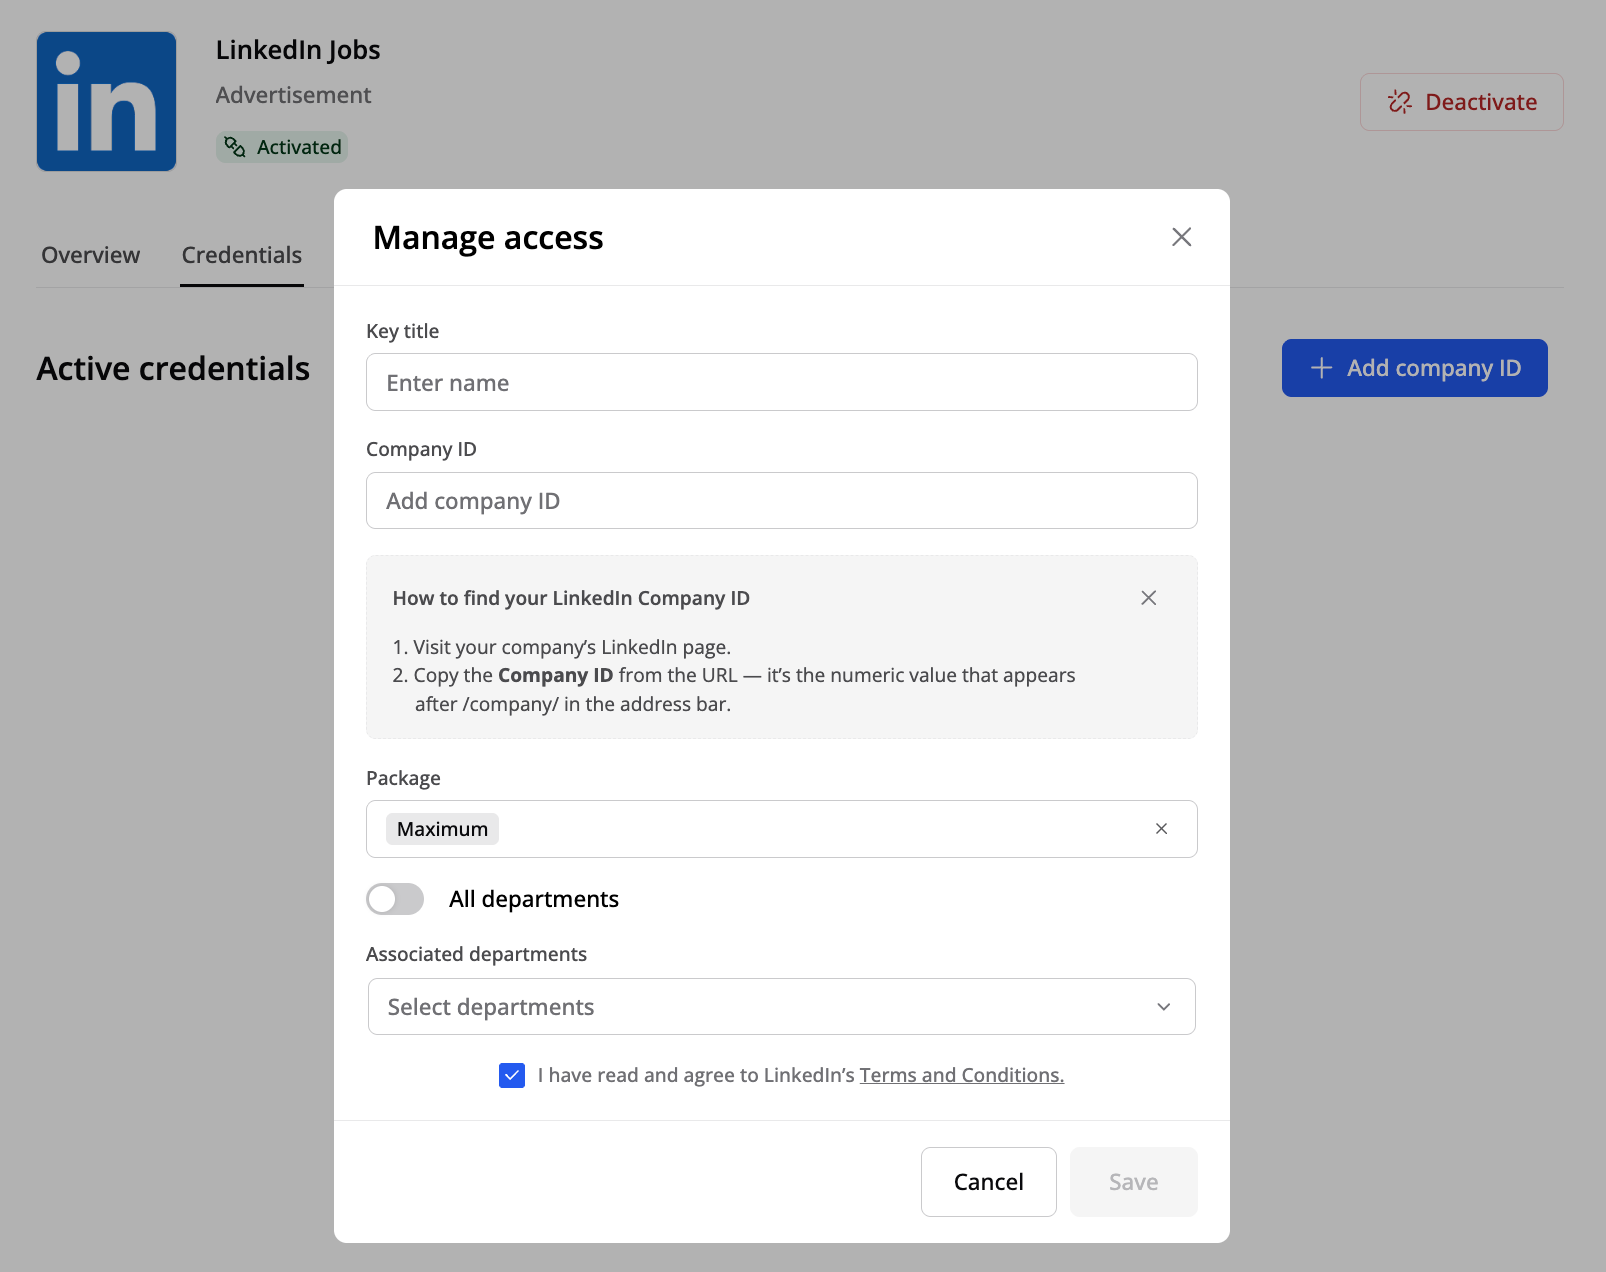Open the Select departments combo box

(760, 1007)
